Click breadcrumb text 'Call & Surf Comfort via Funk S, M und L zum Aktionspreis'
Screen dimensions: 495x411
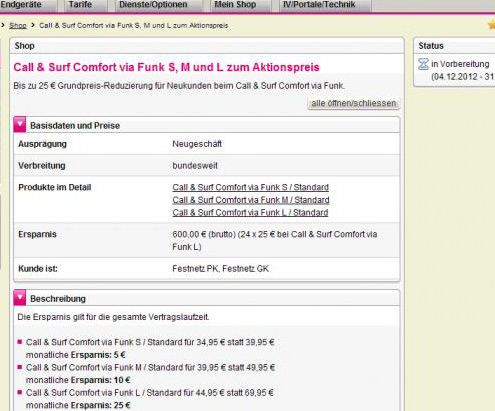[x=134, y=26]
